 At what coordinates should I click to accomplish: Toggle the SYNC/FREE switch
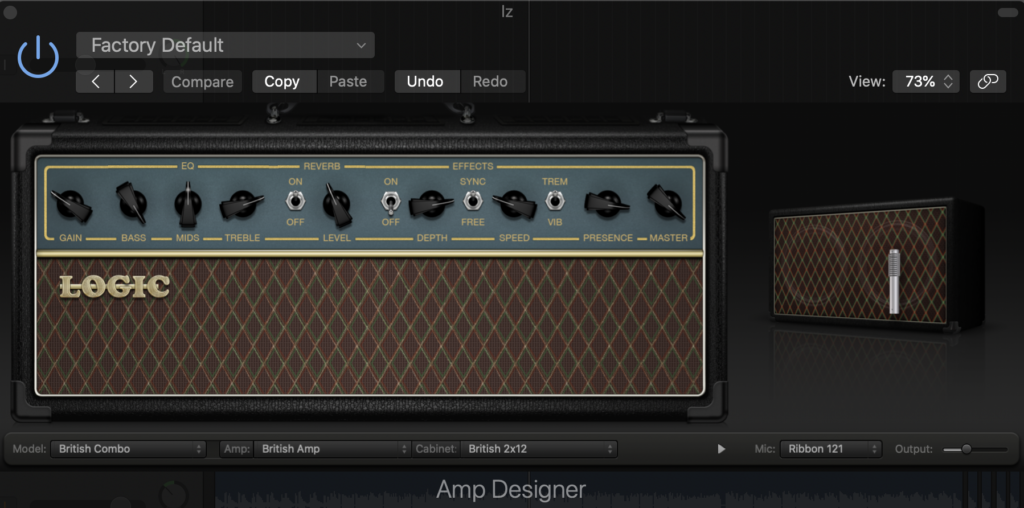point(472,201)
